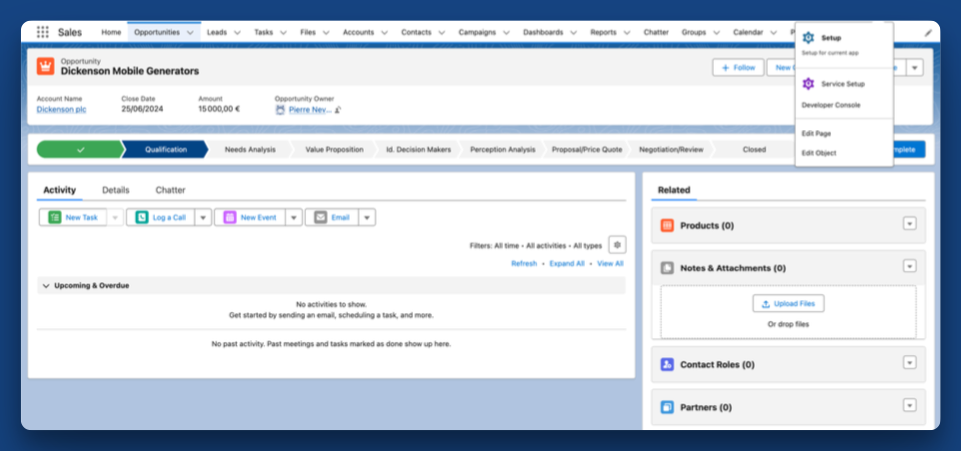Select the Id. Decision Makers stage
Image resolution: width=961 pixels, height=451 pixels.
419,150
